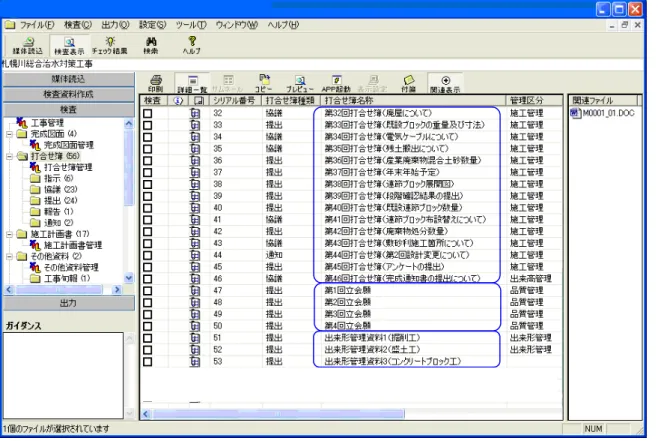The height and width of the screenshot is (441, 658).
Task: Open the ウィンドウ(W) menu
Action: (237, 25)
